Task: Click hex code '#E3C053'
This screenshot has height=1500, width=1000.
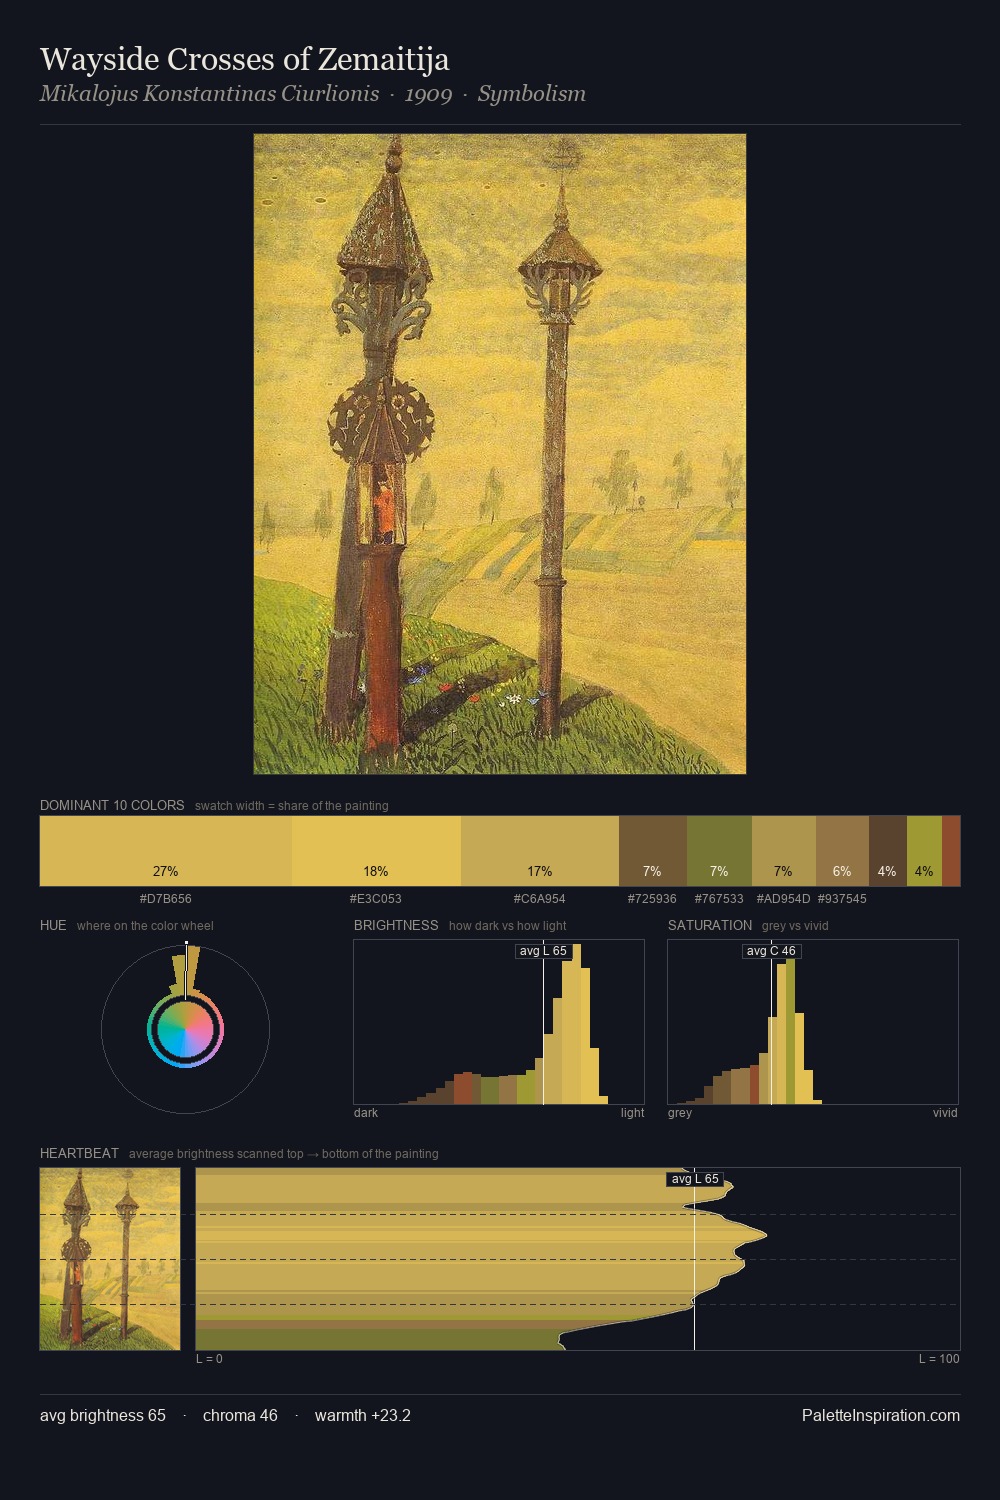Action: tap(376, 899)
